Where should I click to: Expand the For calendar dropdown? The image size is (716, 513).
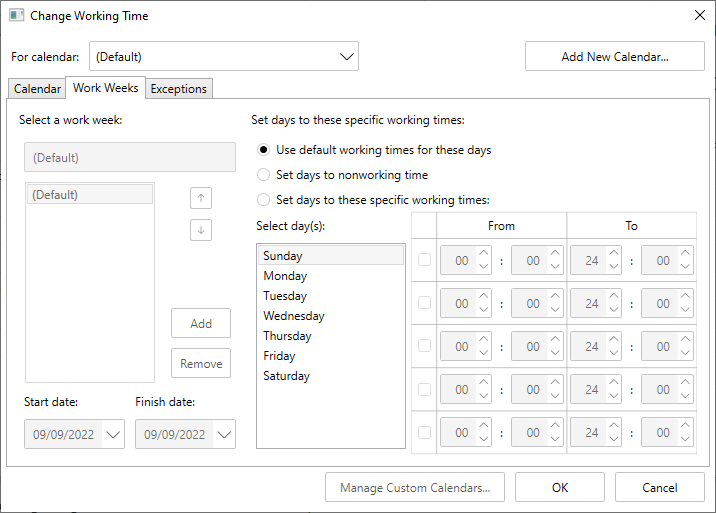click(x=347, y=57)
